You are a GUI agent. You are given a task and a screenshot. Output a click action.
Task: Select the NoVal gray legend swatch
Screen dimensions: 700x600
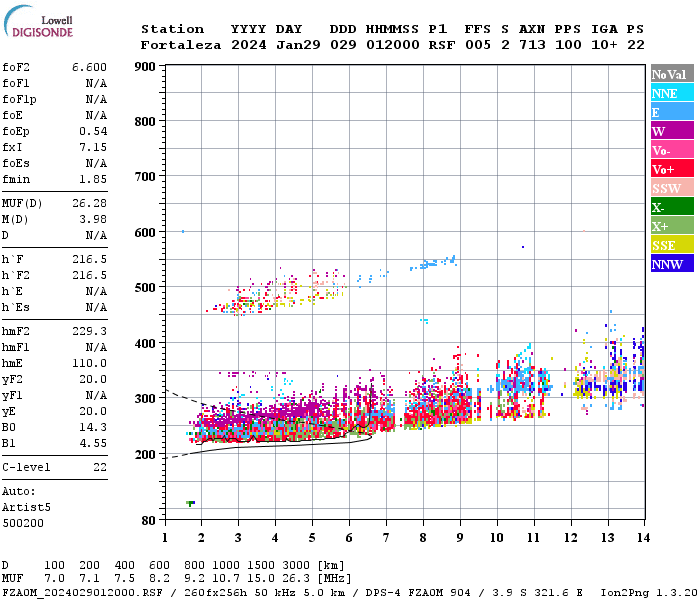pyautogui.click(x=672, y=74)
